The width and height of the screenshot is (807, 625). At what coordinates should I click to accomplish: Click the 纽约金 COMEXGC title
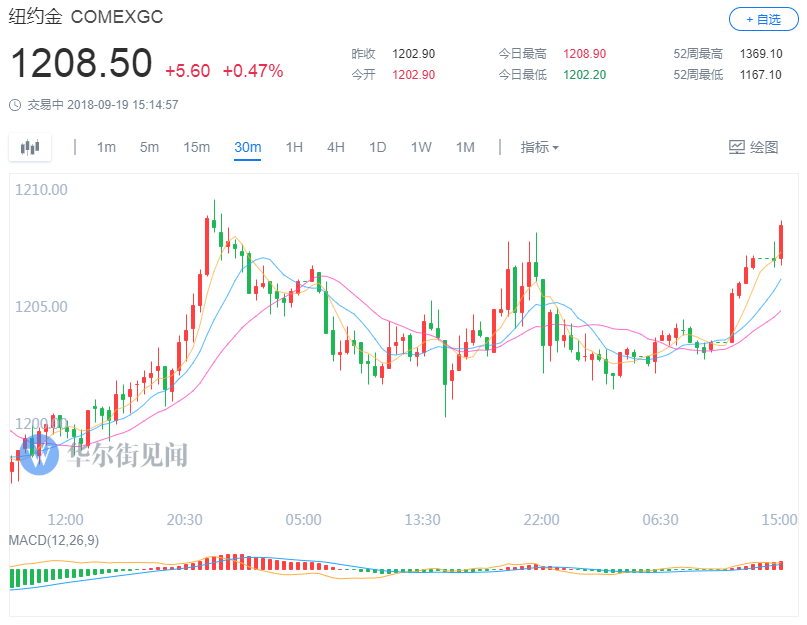tap(85, 16)
